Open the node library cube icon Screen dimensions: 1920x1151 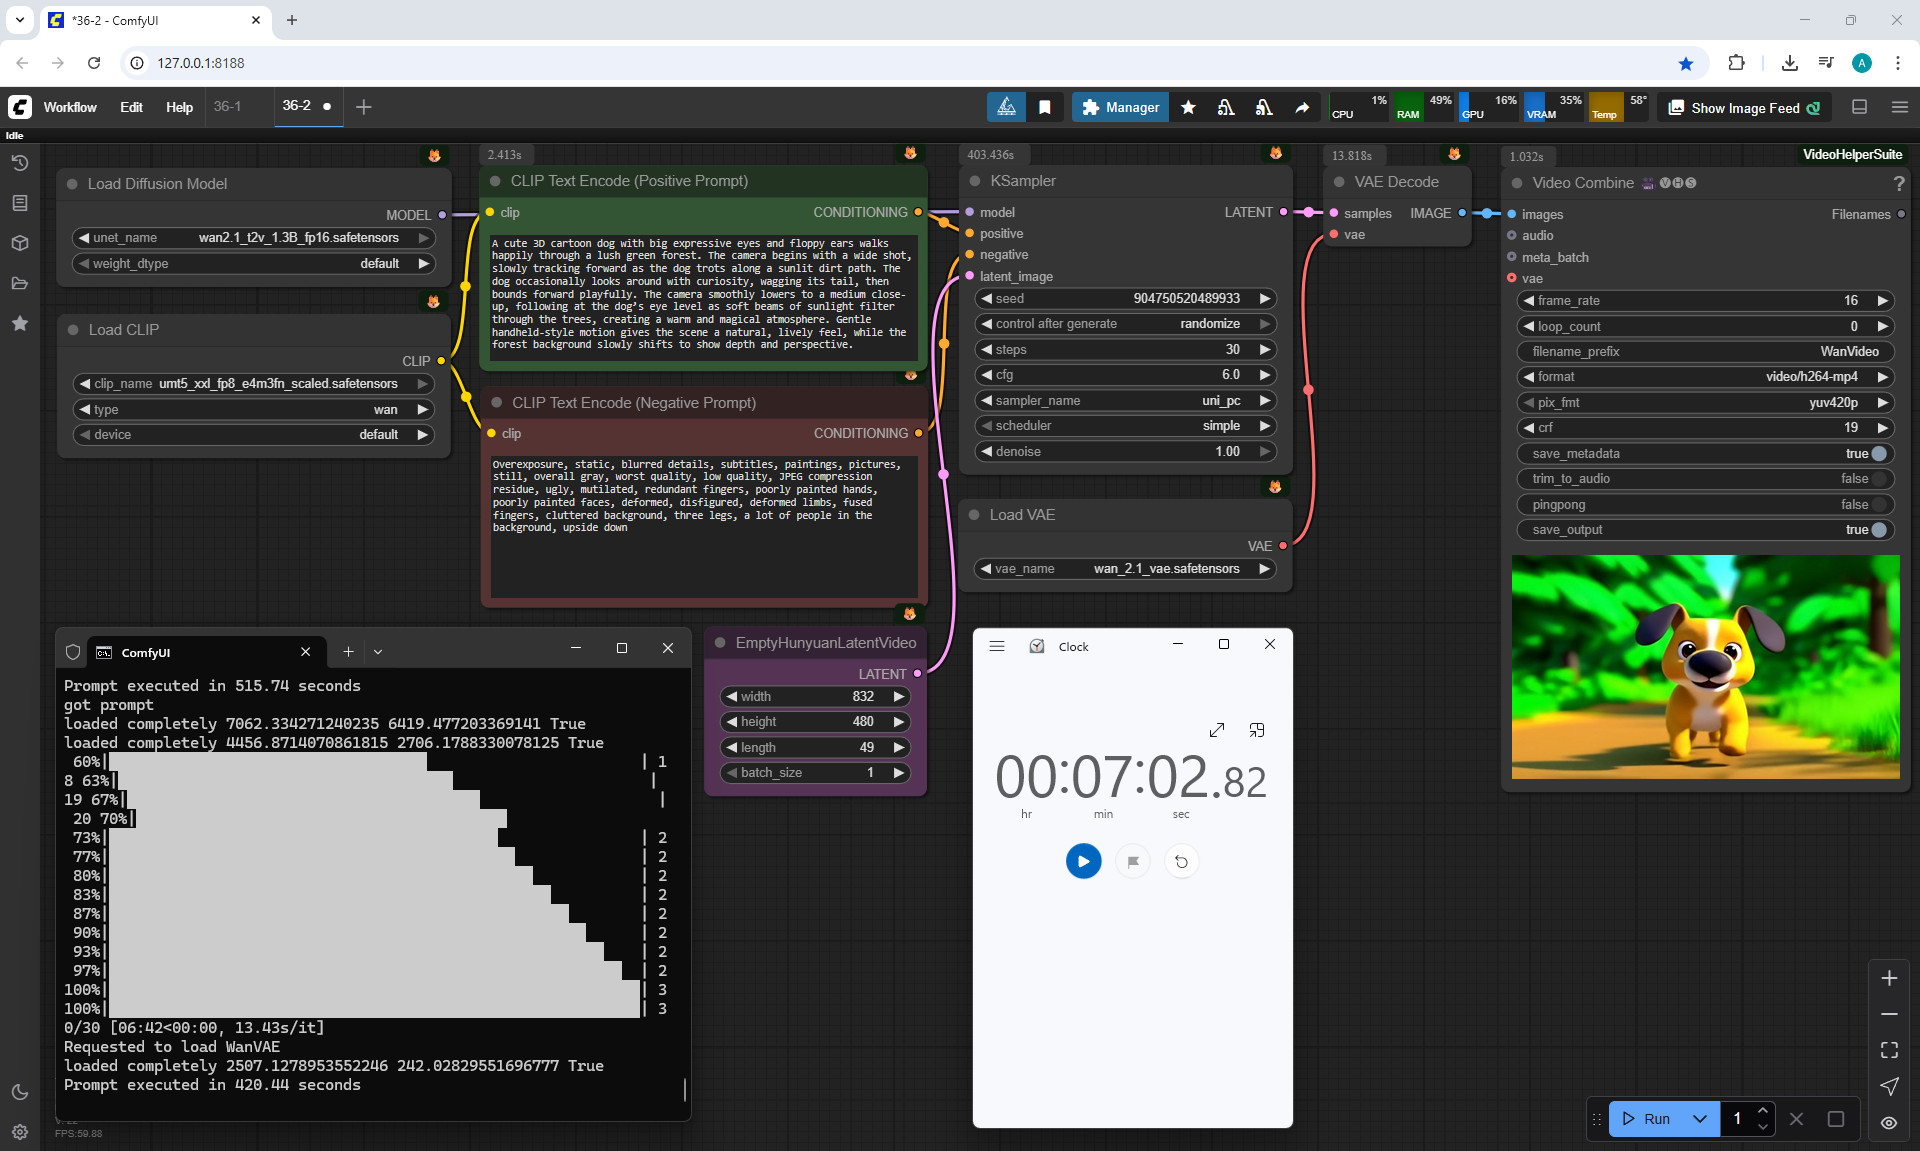[19, 243]
